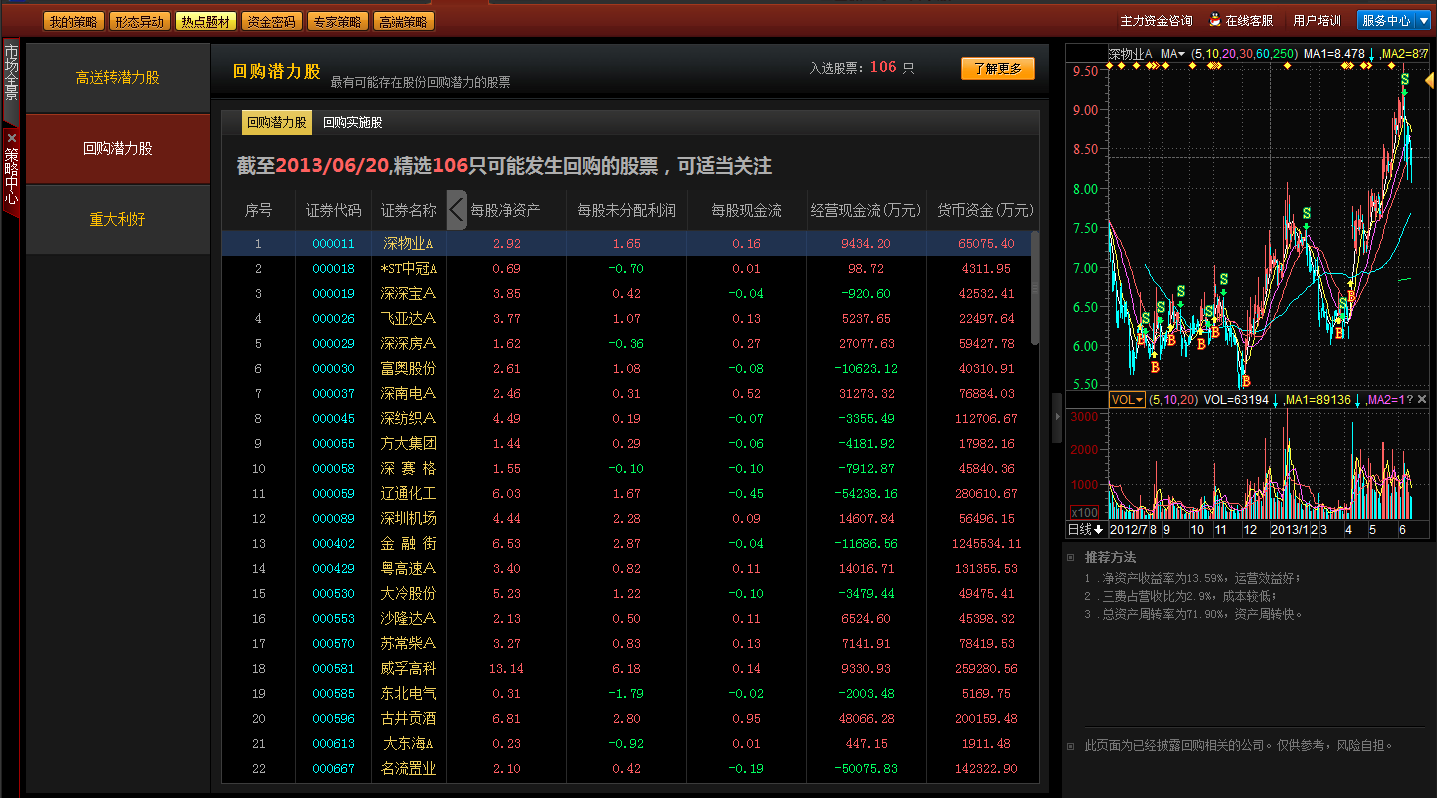Select the 热点题材 toolbar button
1437x798 pixels.
[x=206, y=21]
